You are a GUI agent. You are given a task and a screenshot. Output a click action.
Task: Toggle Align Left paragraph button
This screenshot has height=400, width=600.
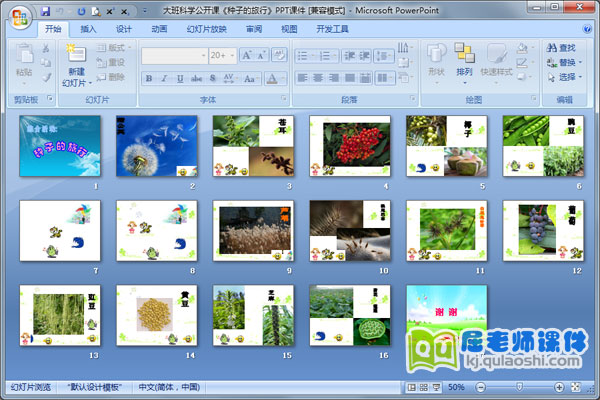click(302, 78)
